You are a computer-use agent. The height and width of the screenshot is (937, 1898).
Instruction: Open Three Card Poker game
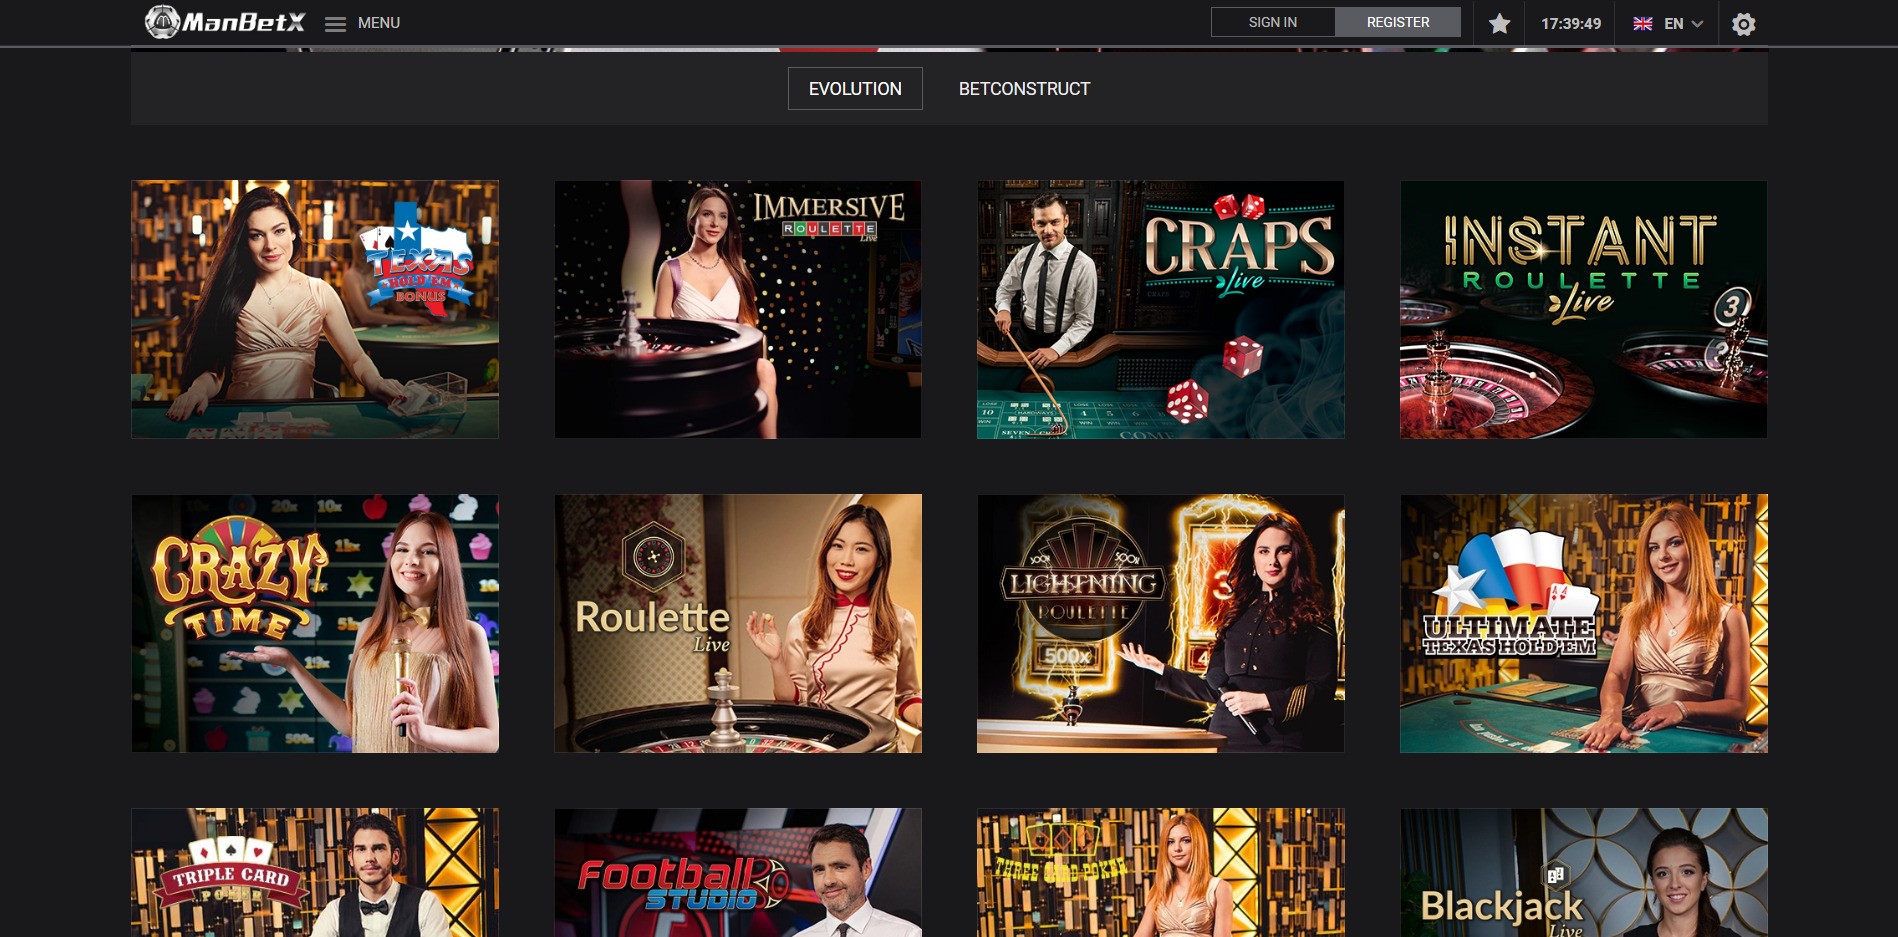tap(1161, 872)
